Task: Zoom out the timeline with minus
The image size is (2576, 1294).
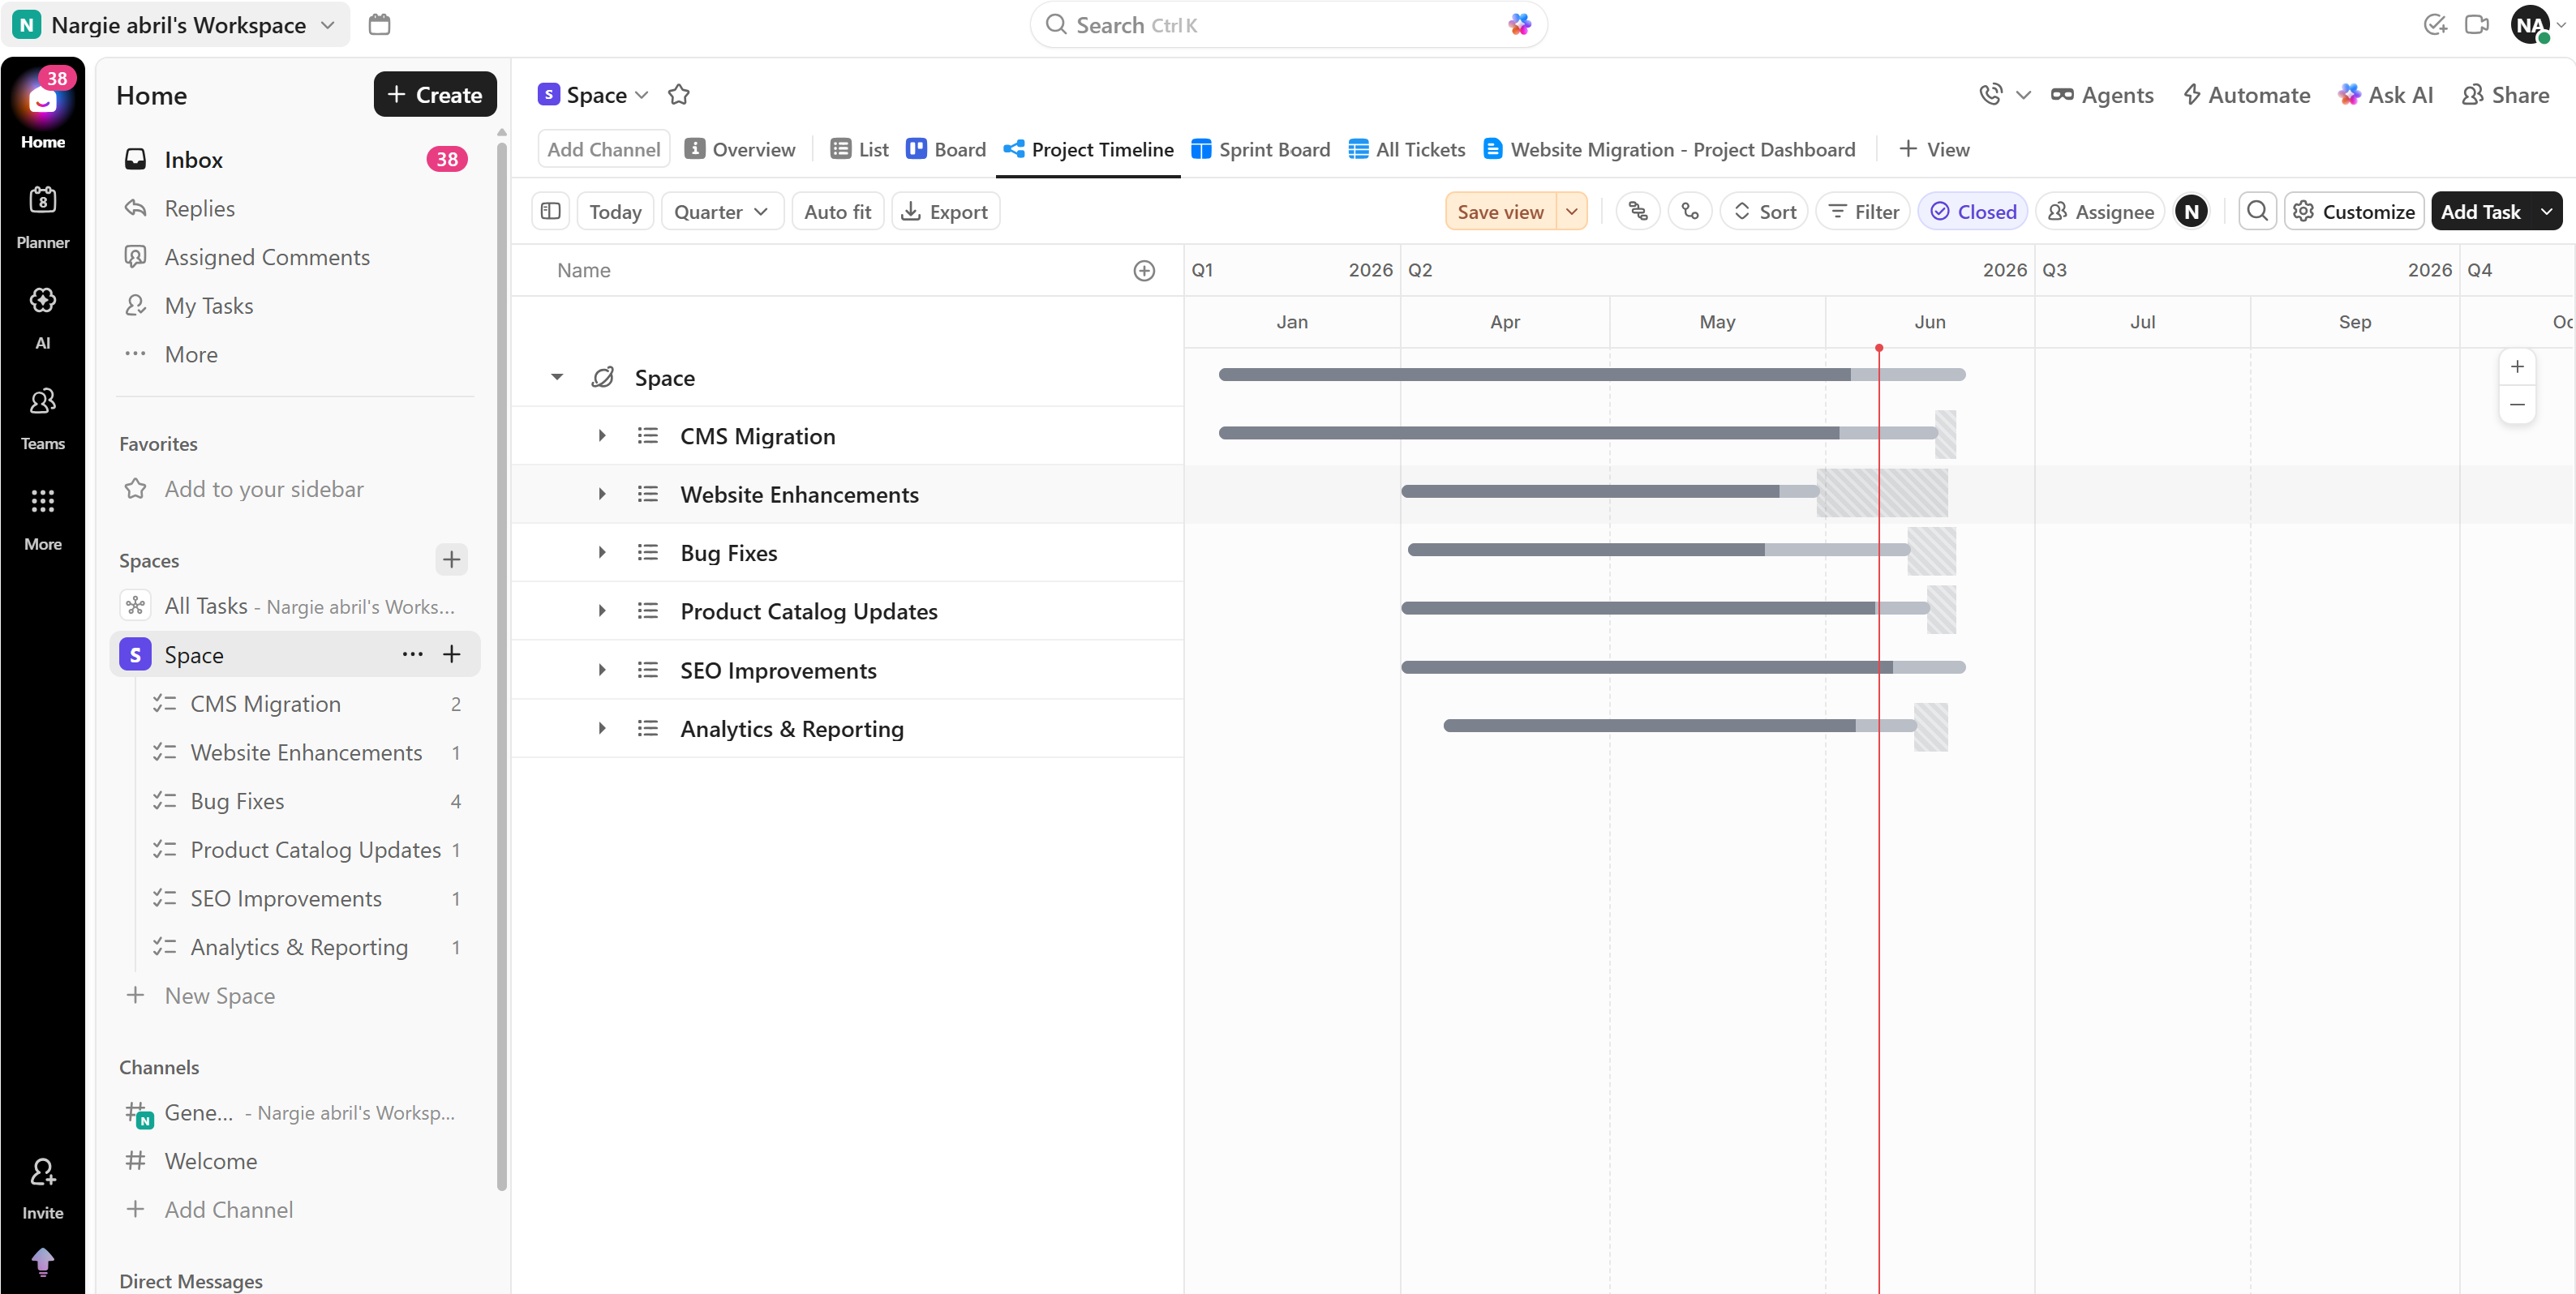Action: coord(2517,405)
